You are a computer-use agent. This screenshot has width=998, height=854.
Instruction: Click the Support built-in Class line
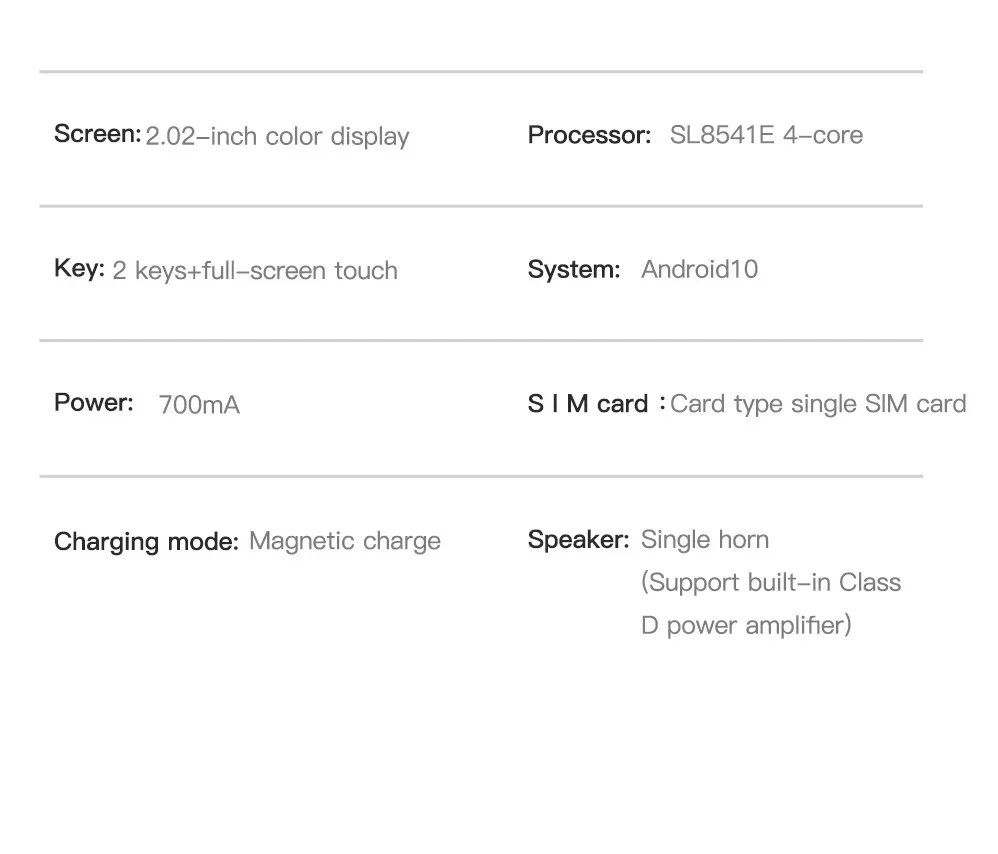click(x=770, y=582)
